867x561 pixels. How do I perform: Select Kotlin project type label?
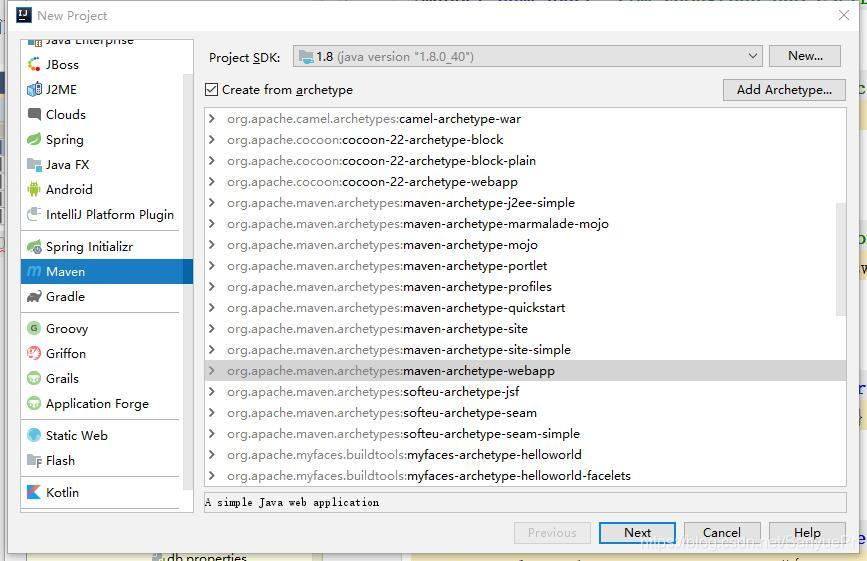(62, 492)
